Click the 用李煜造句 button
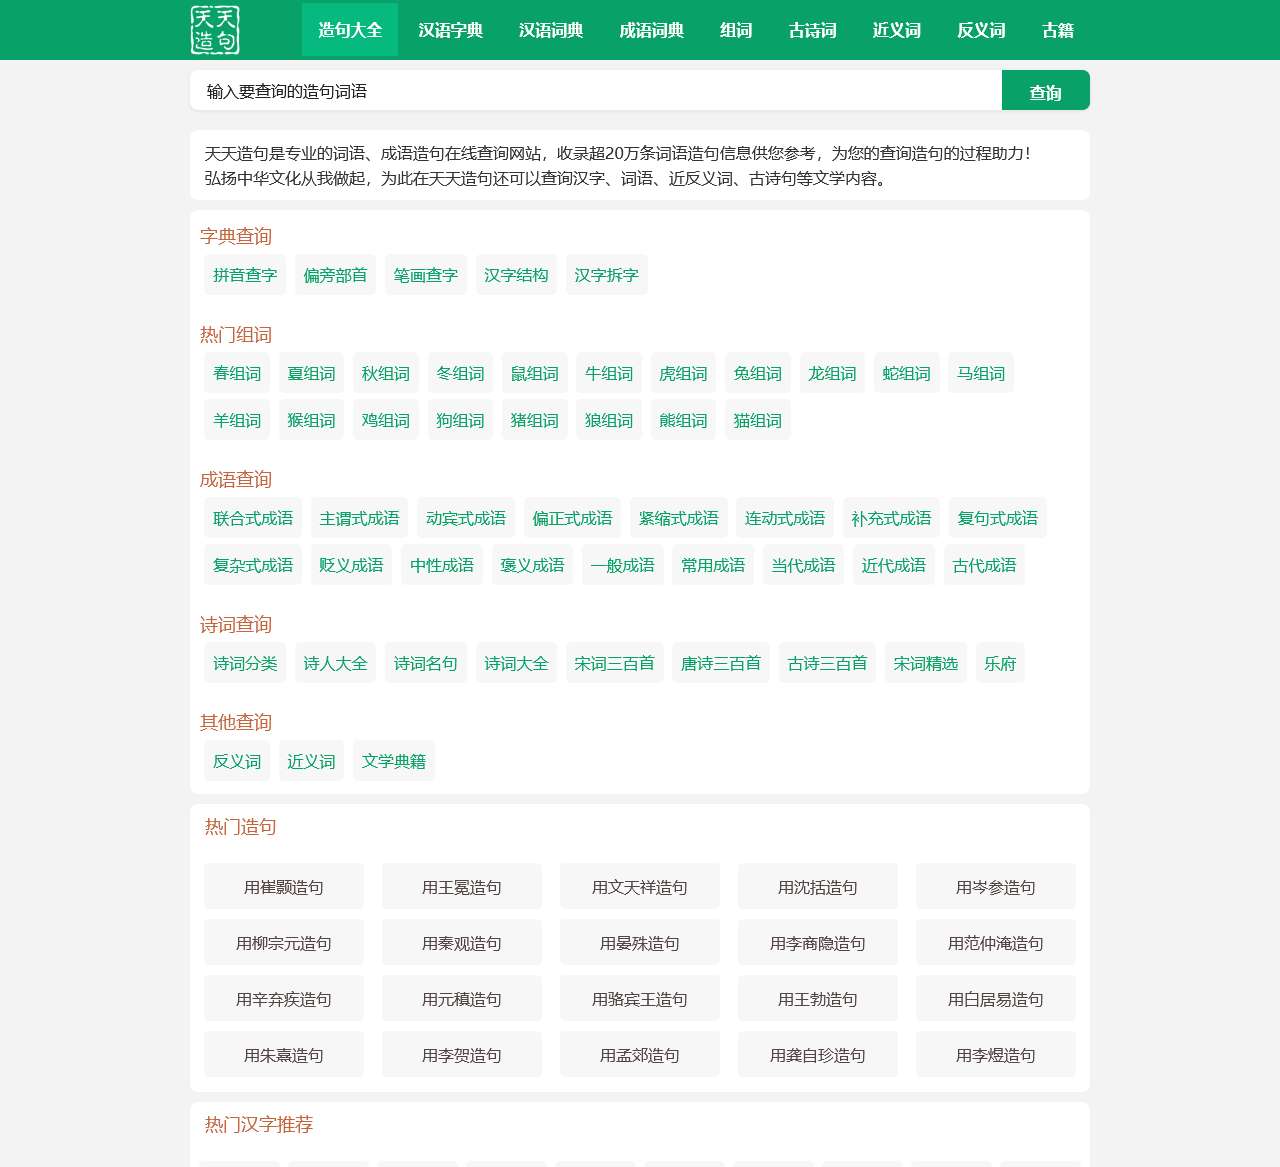The height and width of the screenshot is (1167, 1280). 995,1055
